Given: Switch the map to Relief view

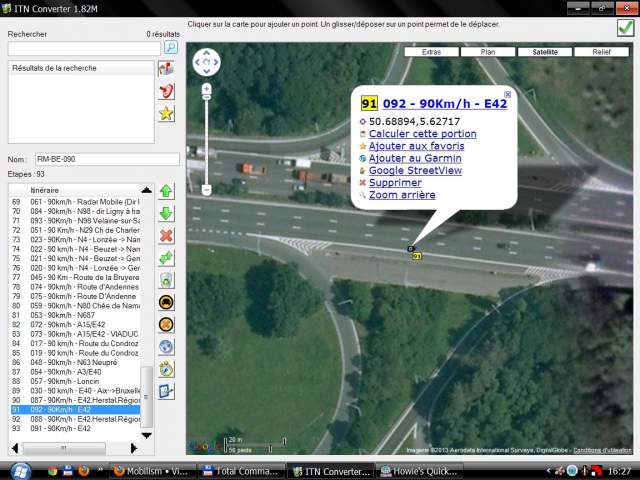Looking at the screenshot, I should [601, 51].
